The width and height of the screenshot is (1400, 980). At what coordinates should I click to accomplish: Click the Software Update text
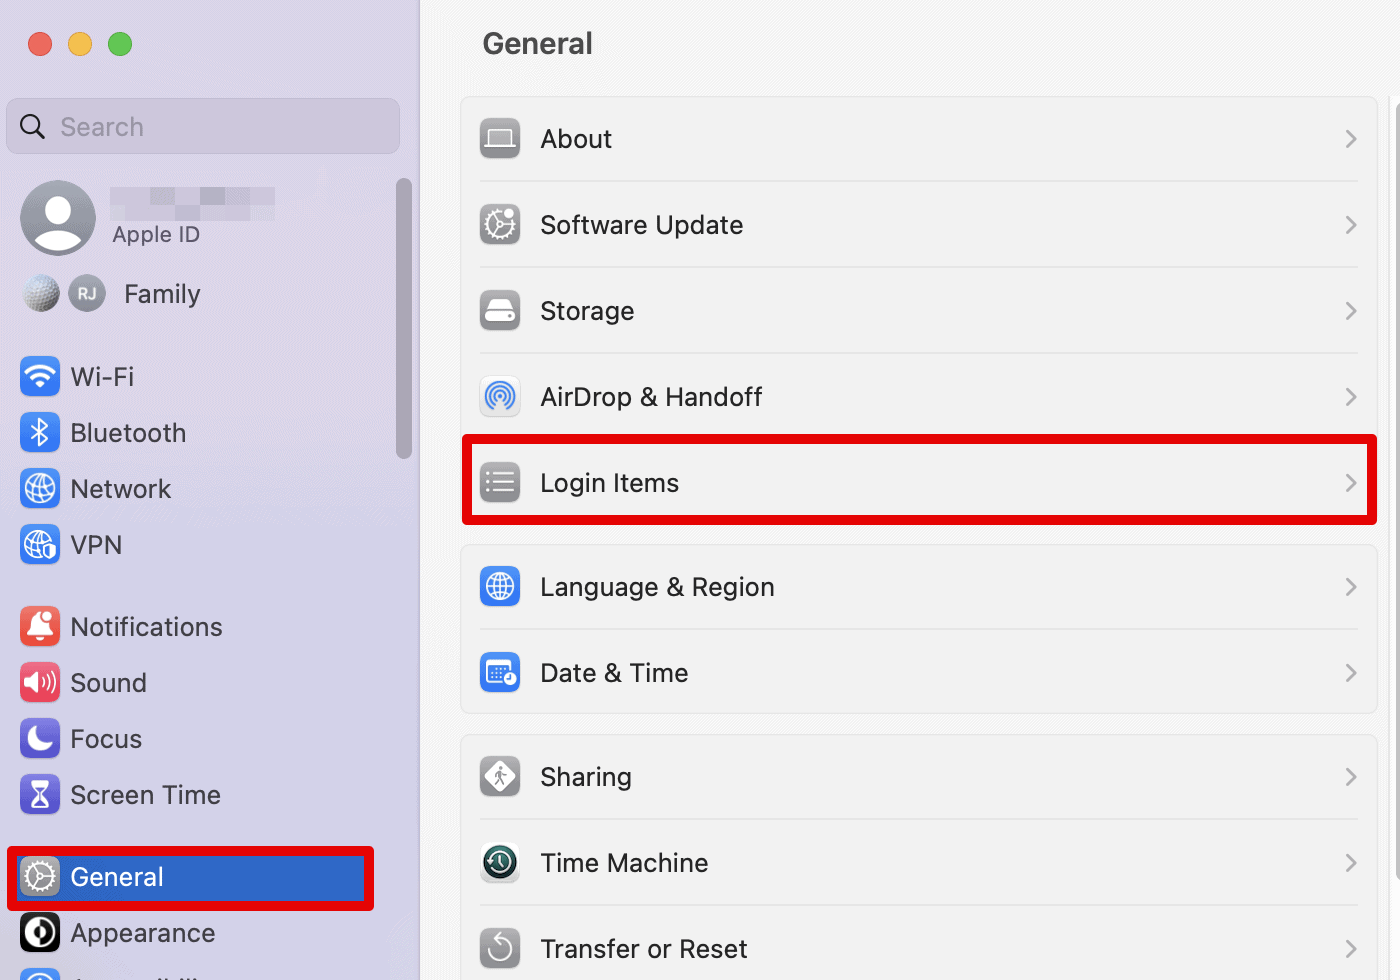pos(642,225)
